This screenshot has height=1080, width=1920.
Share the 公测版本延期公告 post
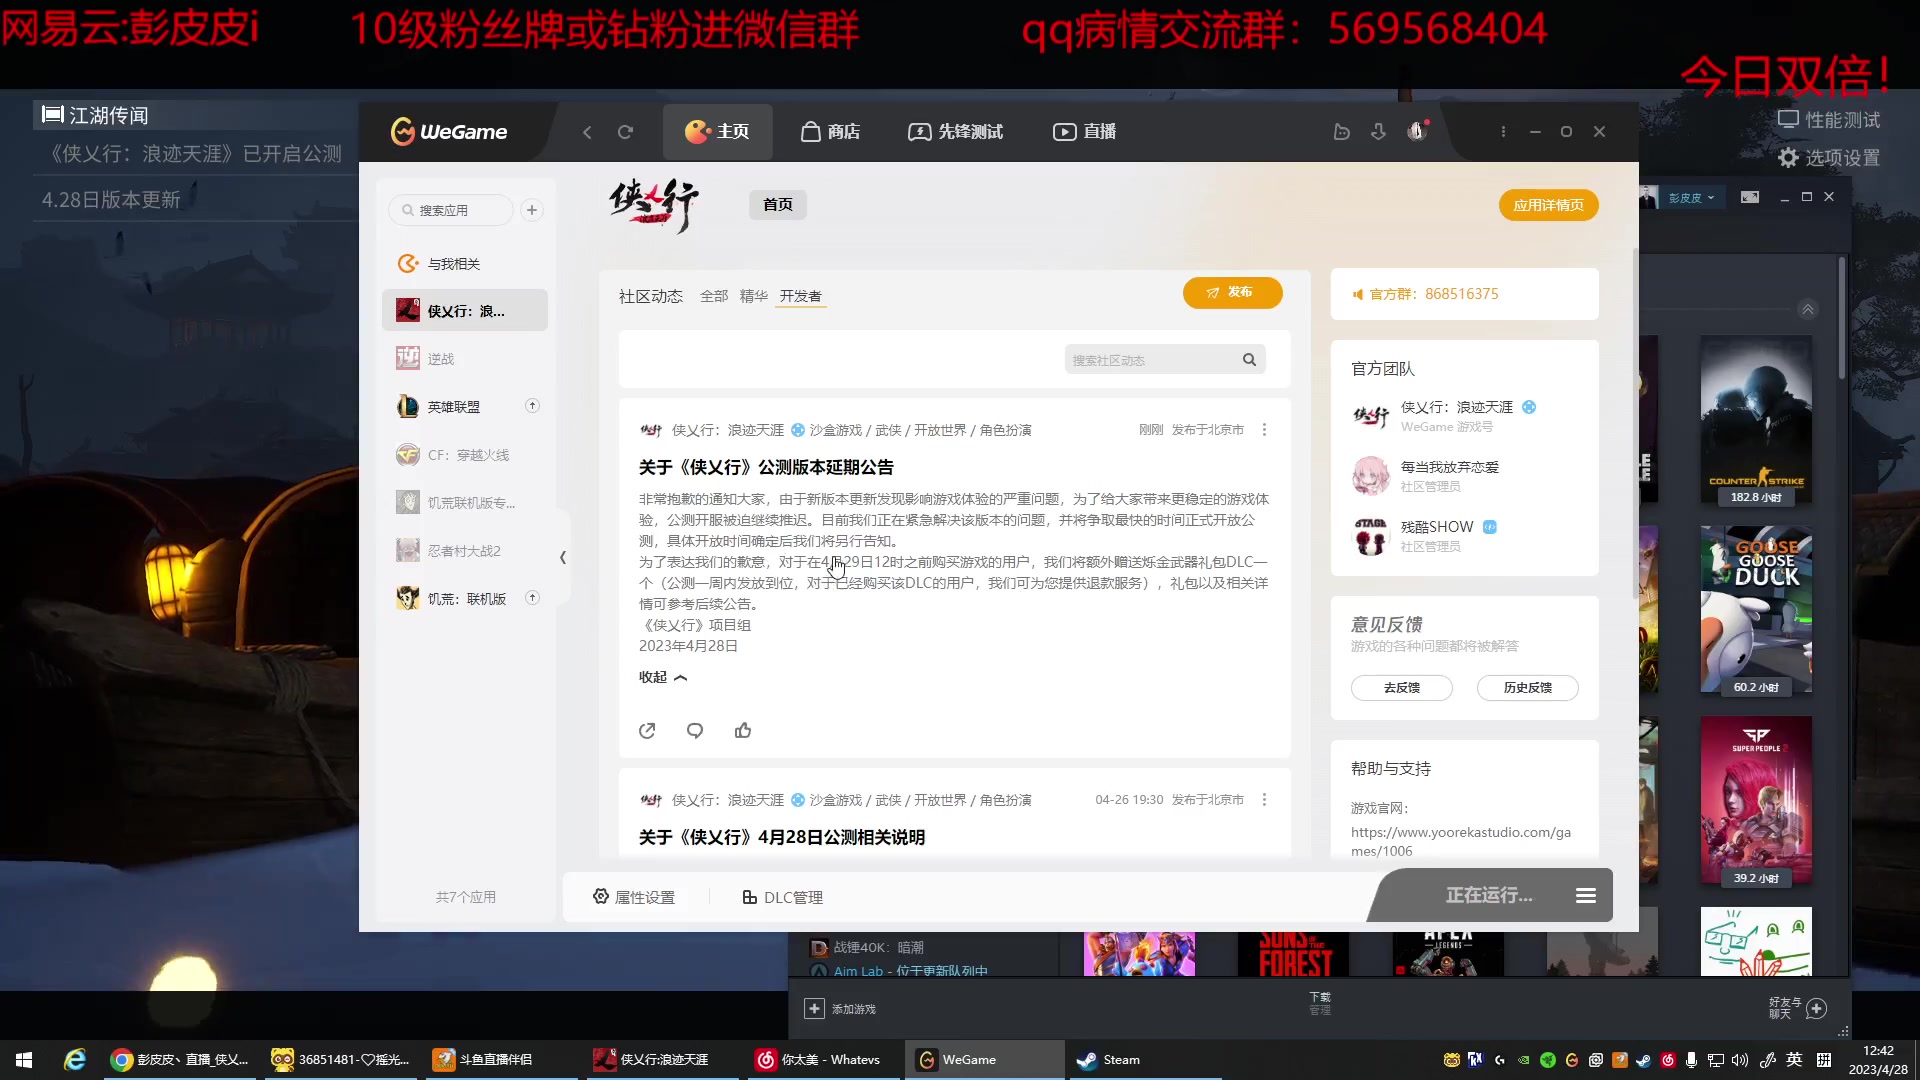(647, 731)
